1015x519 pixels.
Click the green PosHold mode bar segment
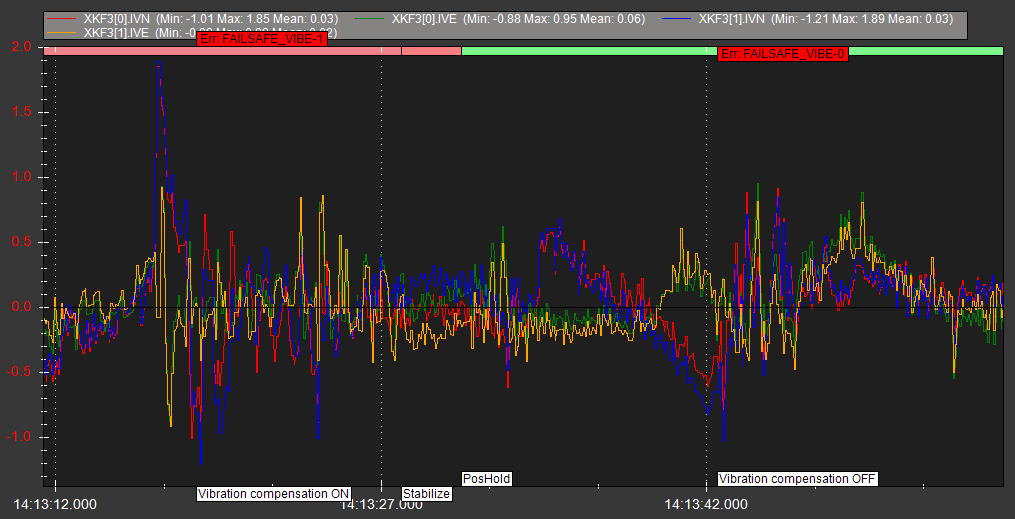(x=590, y=50)
